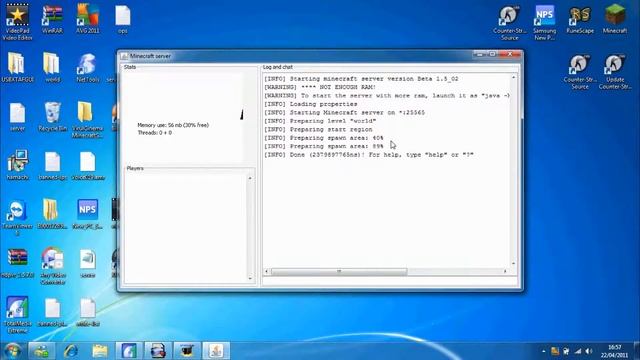
Task: Maximize the Minecraft server window
Action: [493, 54]
